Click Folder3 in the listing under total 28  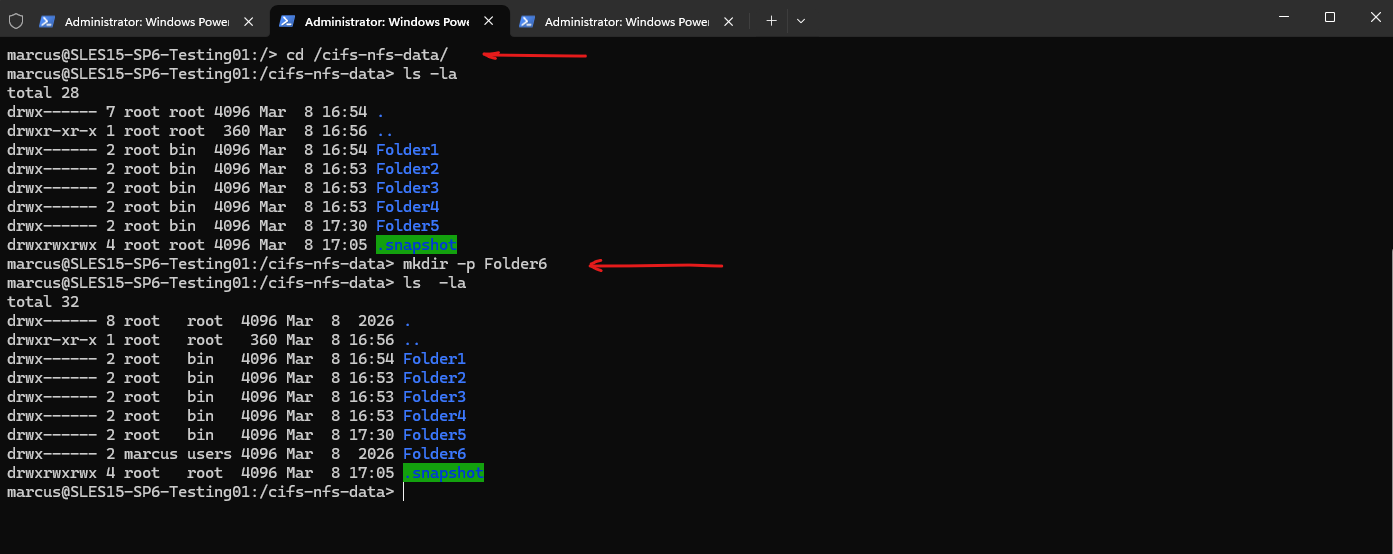point(408,188)
